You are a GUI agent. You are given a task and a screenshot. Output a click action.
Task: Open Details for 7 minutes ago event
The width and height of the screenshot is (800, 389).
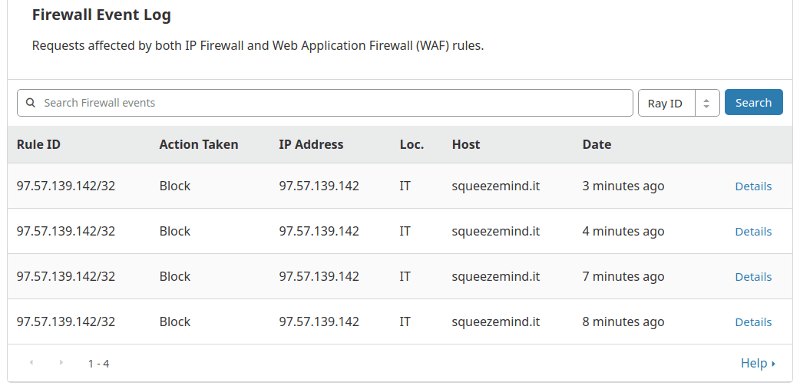(x=753, y=277)
